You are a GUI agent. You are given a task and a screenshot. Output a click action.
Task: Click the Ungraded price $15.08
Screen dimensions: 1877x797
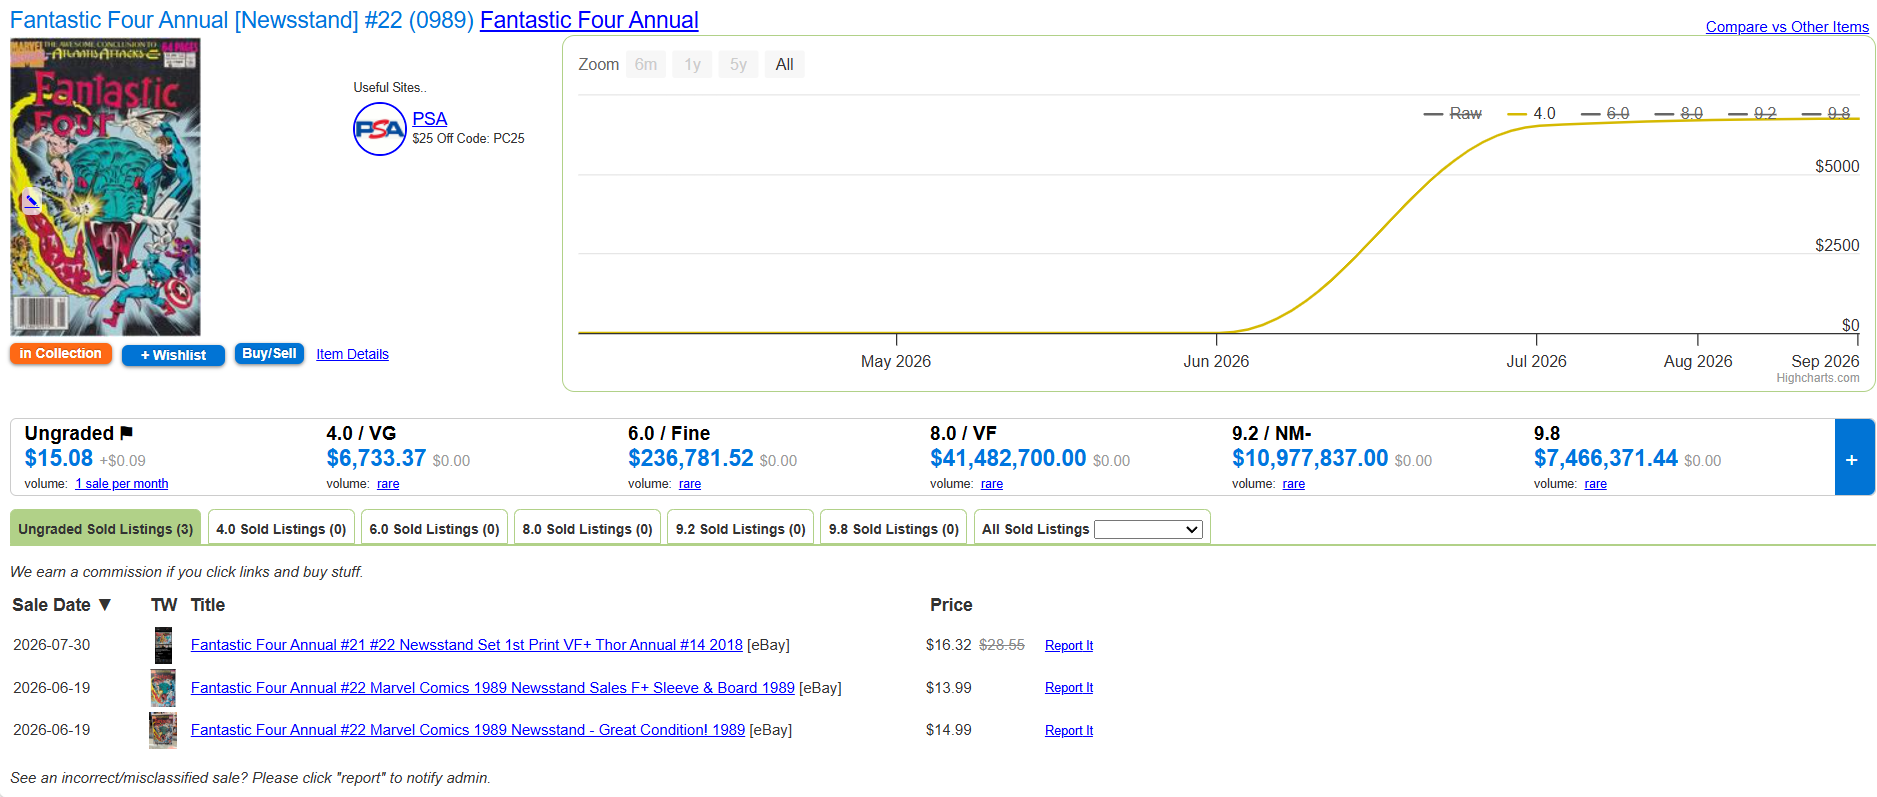(x=59, y=458)
